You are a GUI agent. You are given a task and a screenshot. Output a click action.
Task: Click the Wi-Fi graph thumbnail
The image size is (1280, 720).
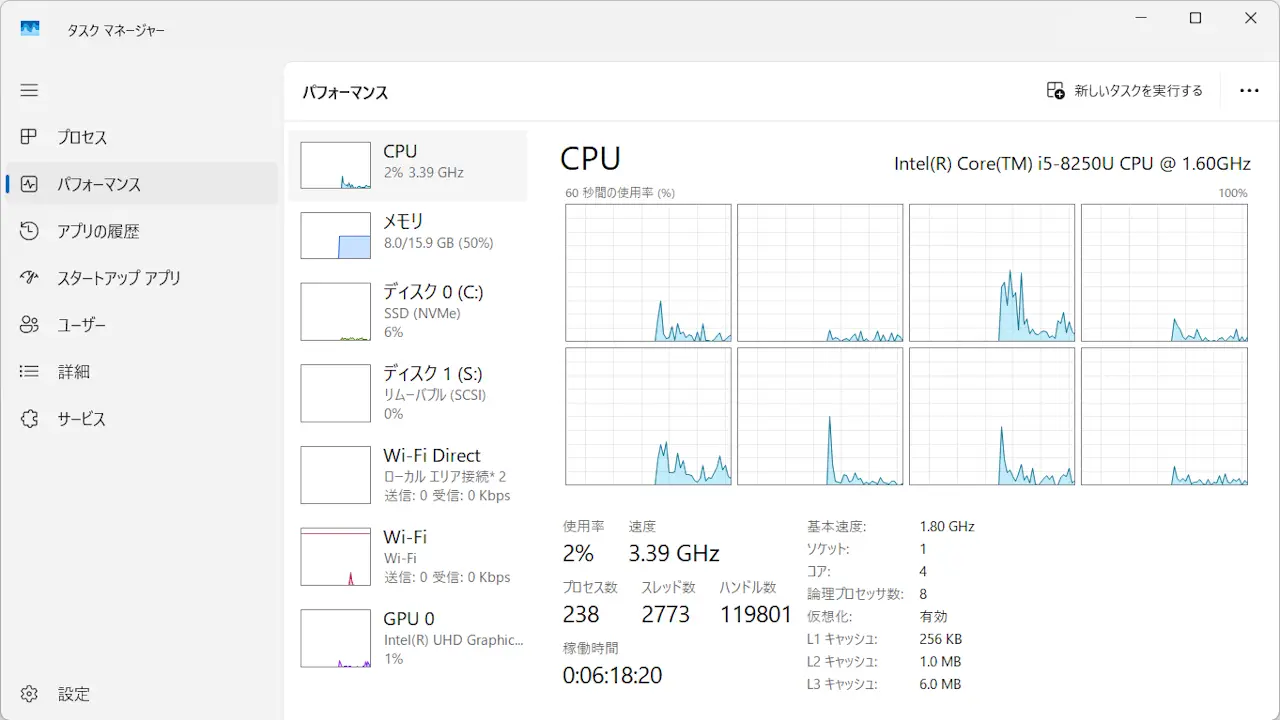(x=336, y=557)
